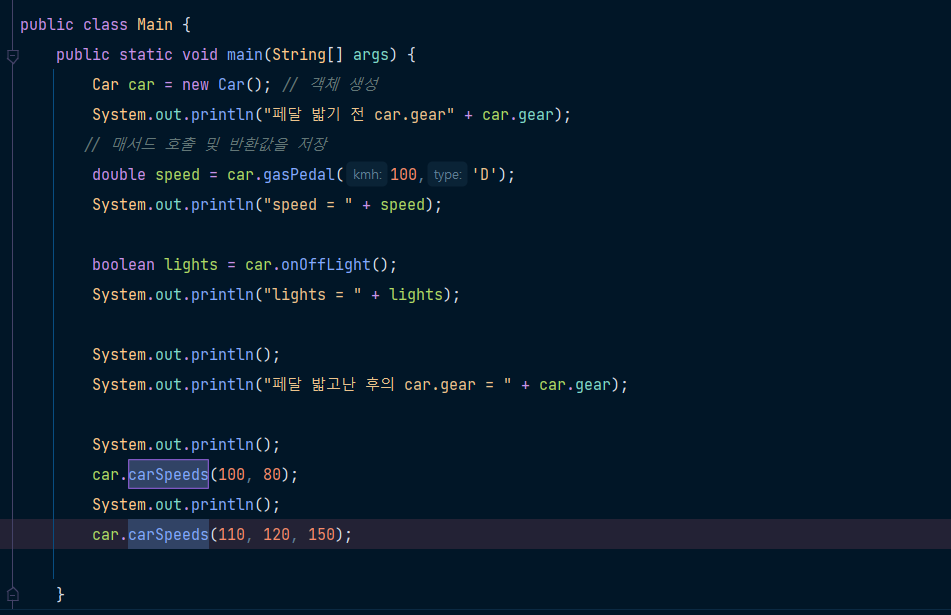Click the 'type:' parameter hint
951x615 pixels.
coord(448,175)
